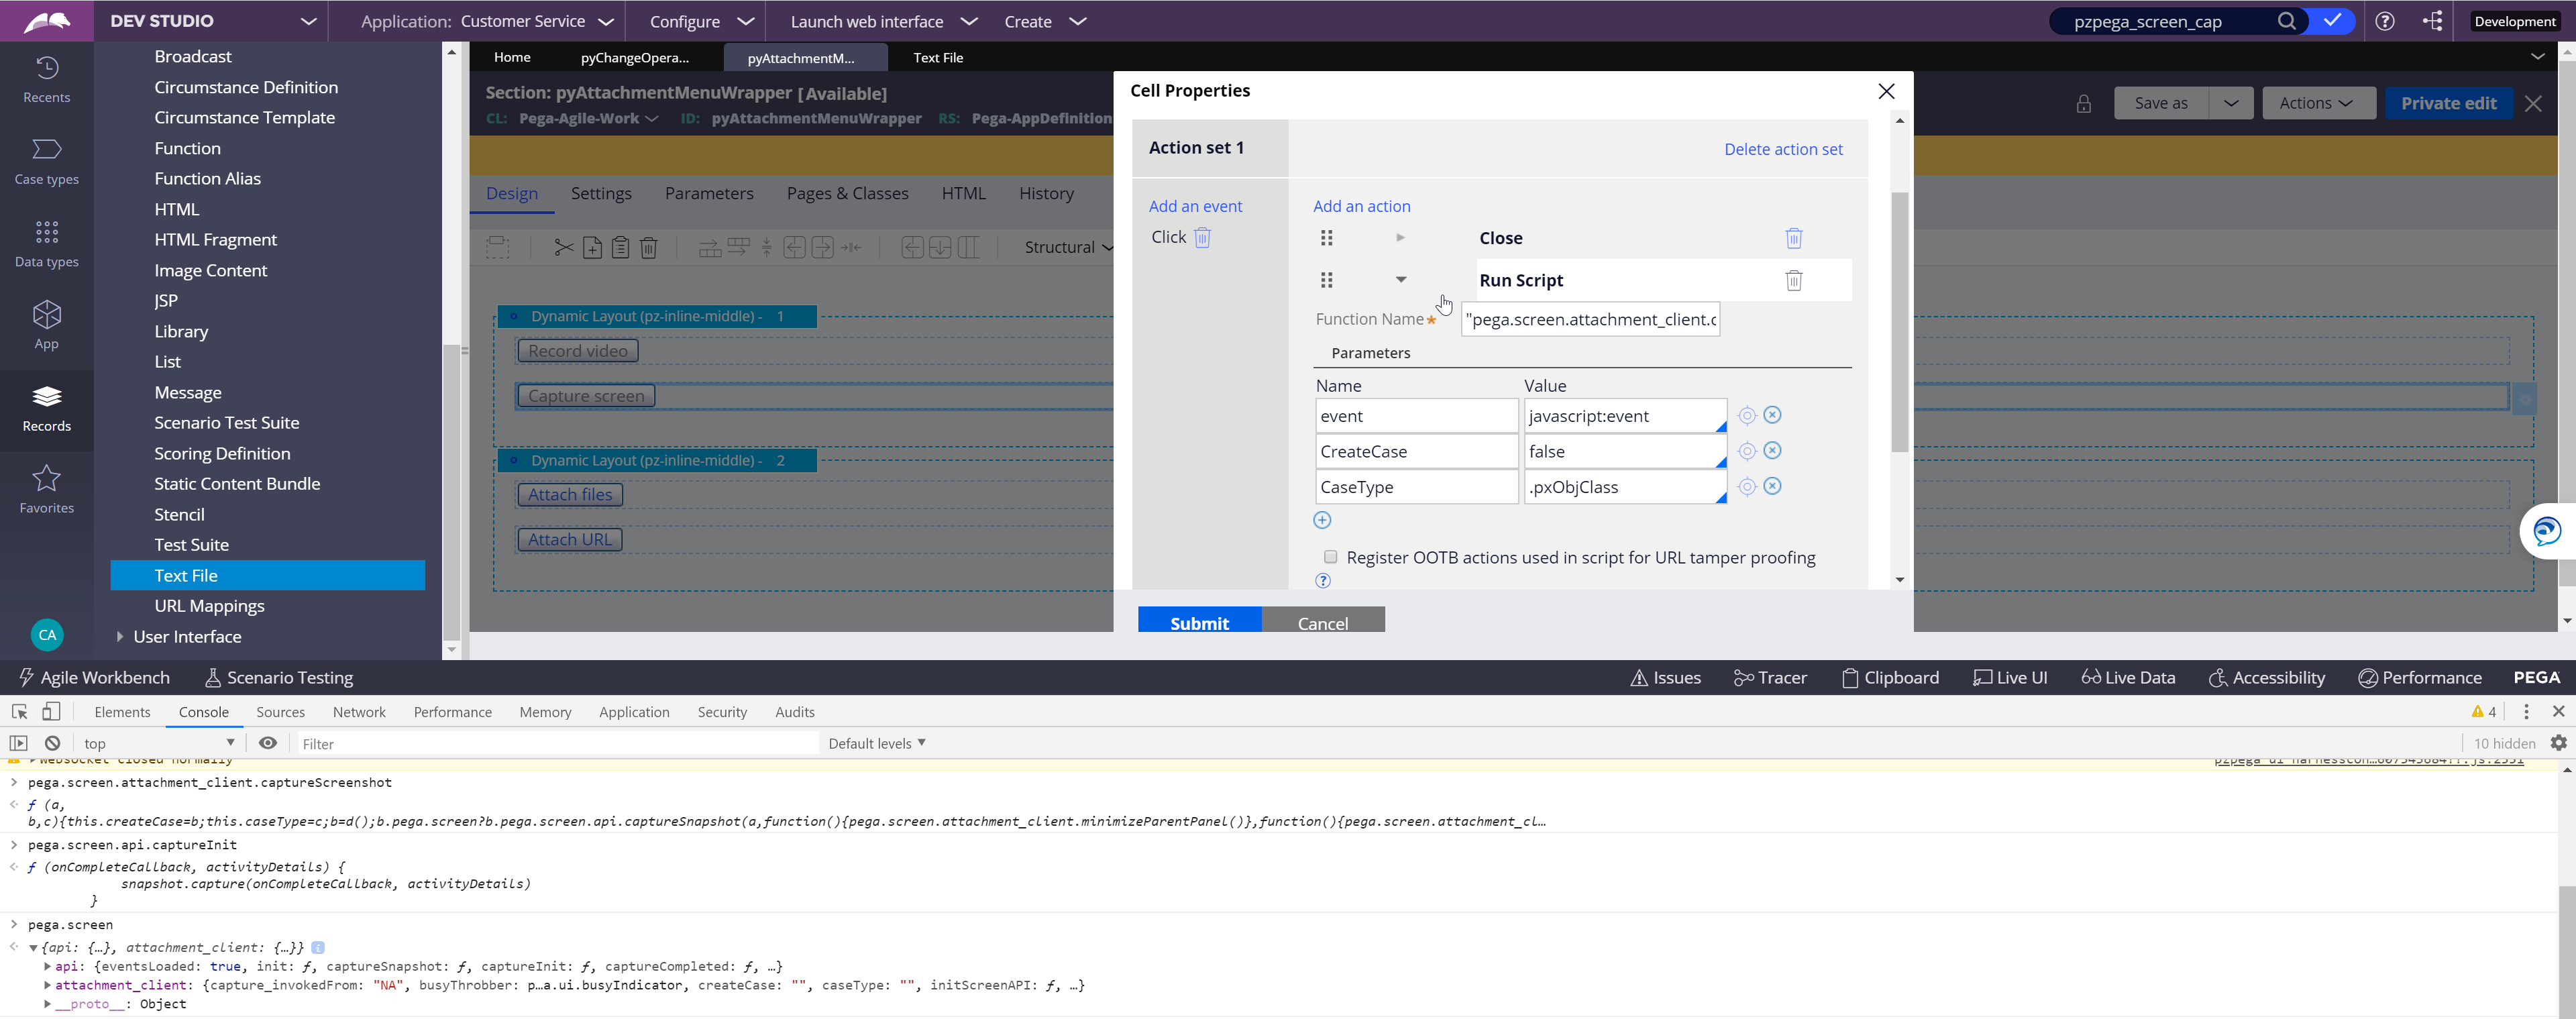Open the Application Customer Service dropdown
The width and height of the screenshot is (2576, 1019).
click(x=606, y=21)
